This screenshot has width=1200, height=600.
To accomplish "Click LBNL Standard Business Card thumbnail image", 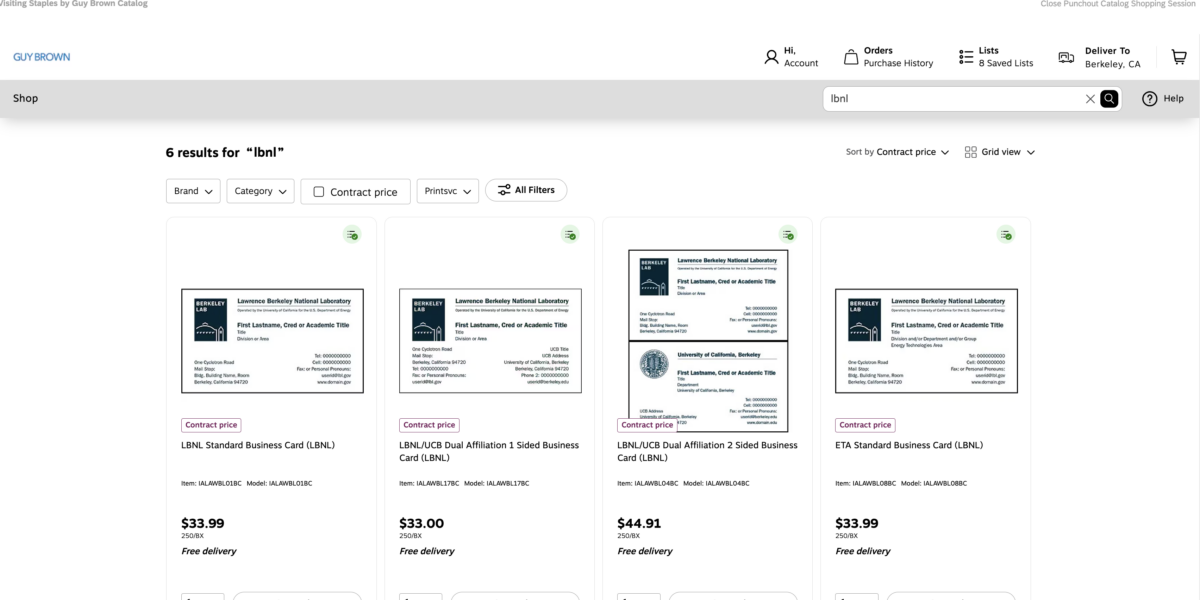I will (272, 341).
